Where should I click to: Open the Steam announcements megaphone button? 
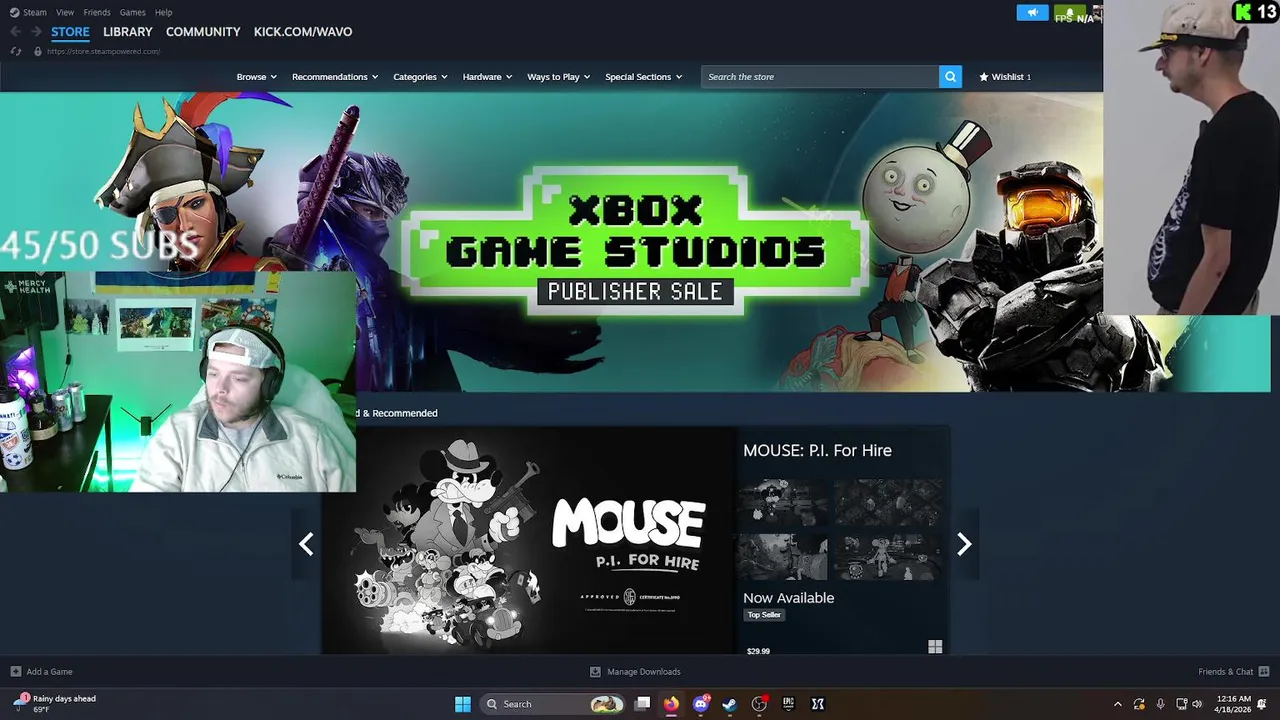(1032, 13)
